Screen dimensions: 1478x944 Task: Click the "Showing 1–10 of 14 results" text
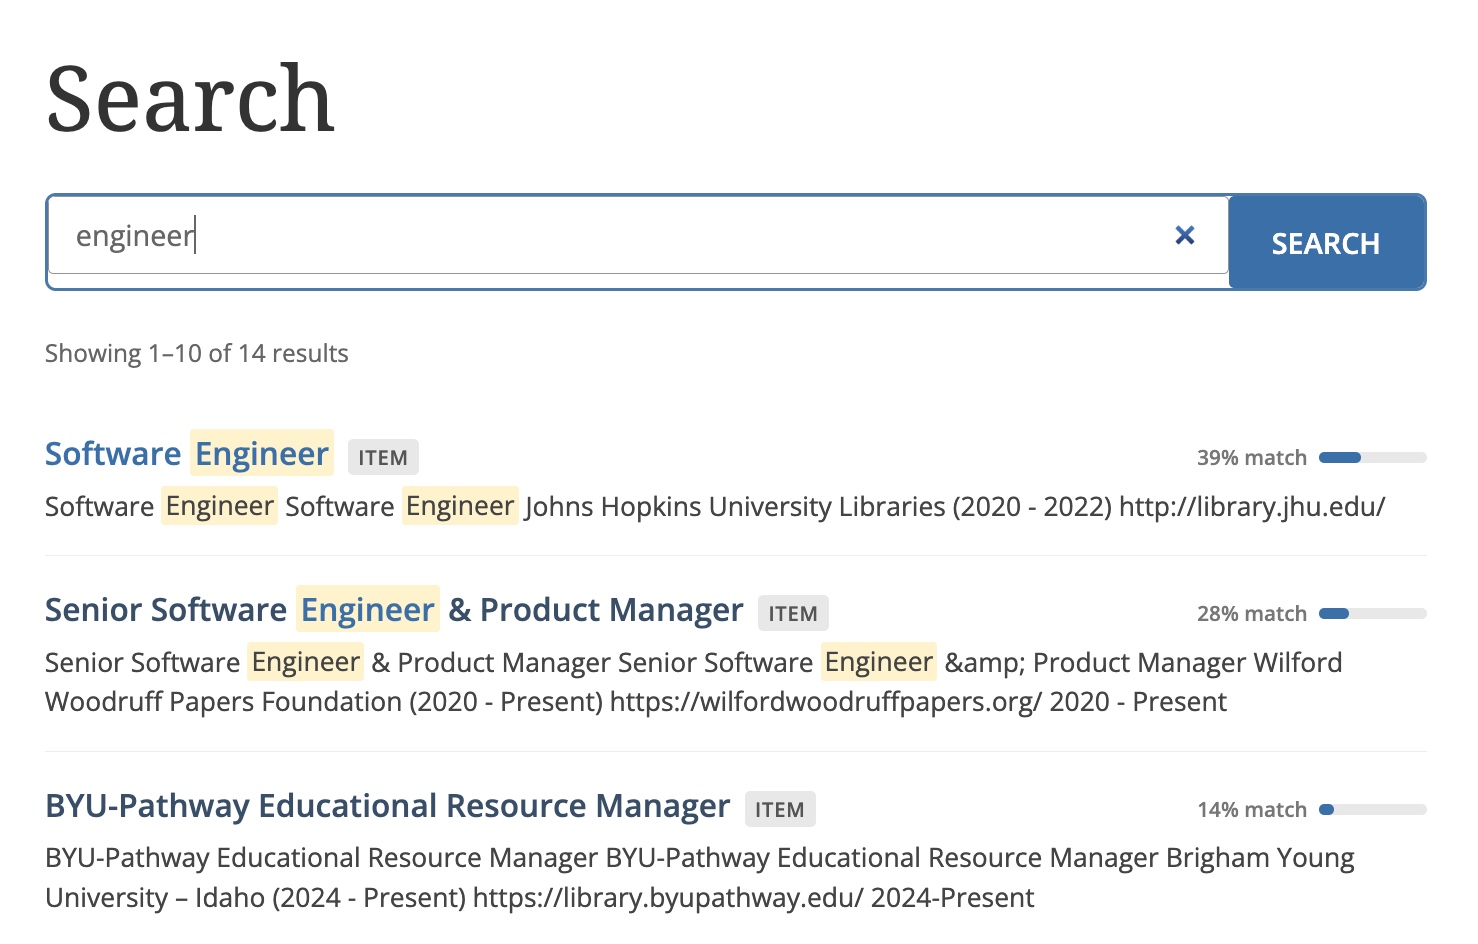197,354
